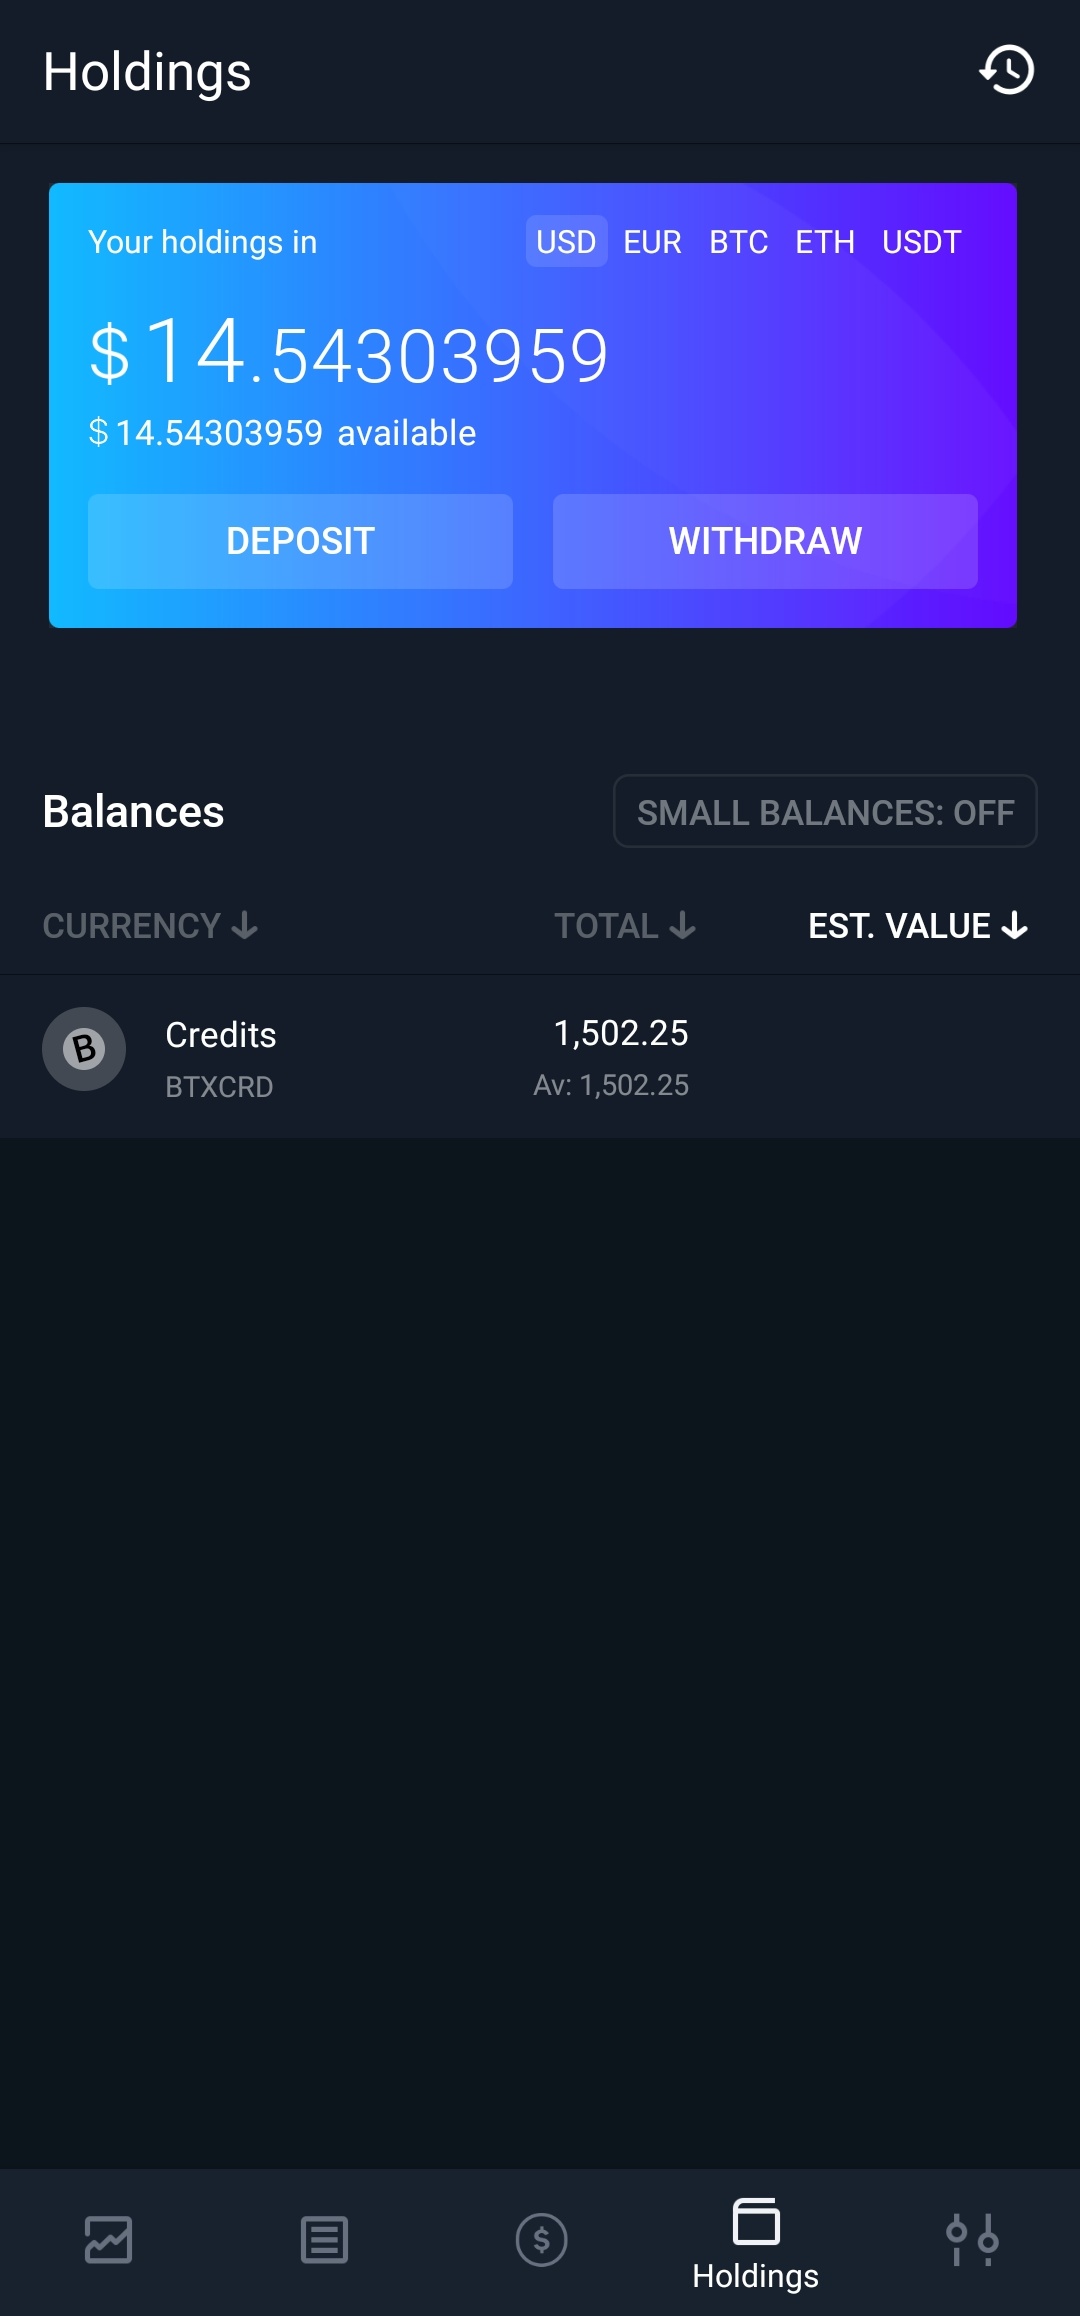Open the markets chart tab icon
Viewport: 1080px width, 2316px height.
pos(108,2240)
